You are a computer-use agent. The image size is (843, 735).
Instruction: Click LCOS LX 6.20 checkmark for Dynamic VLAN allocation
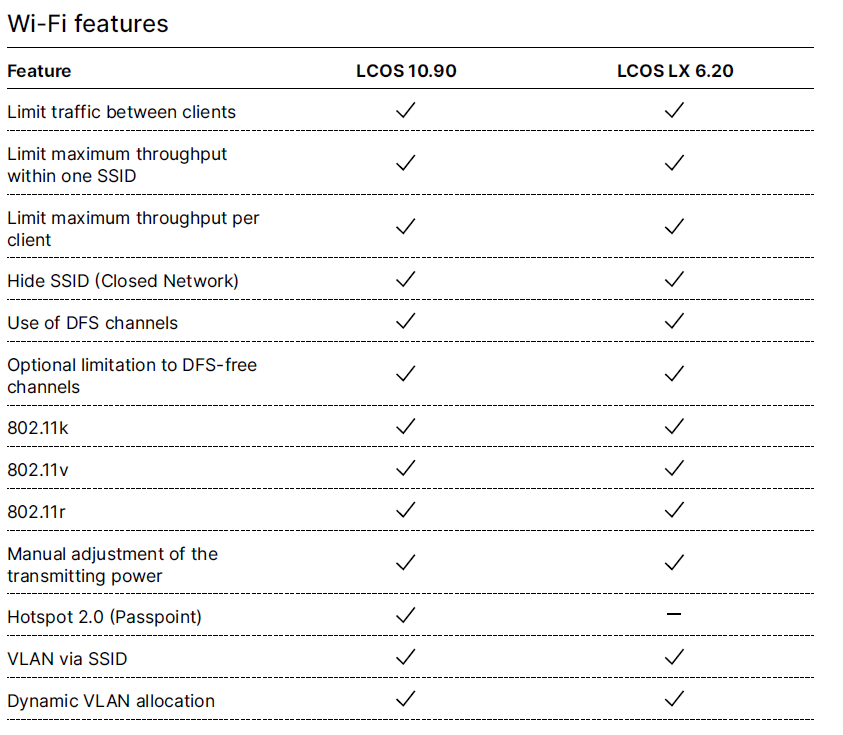[674, 699]
